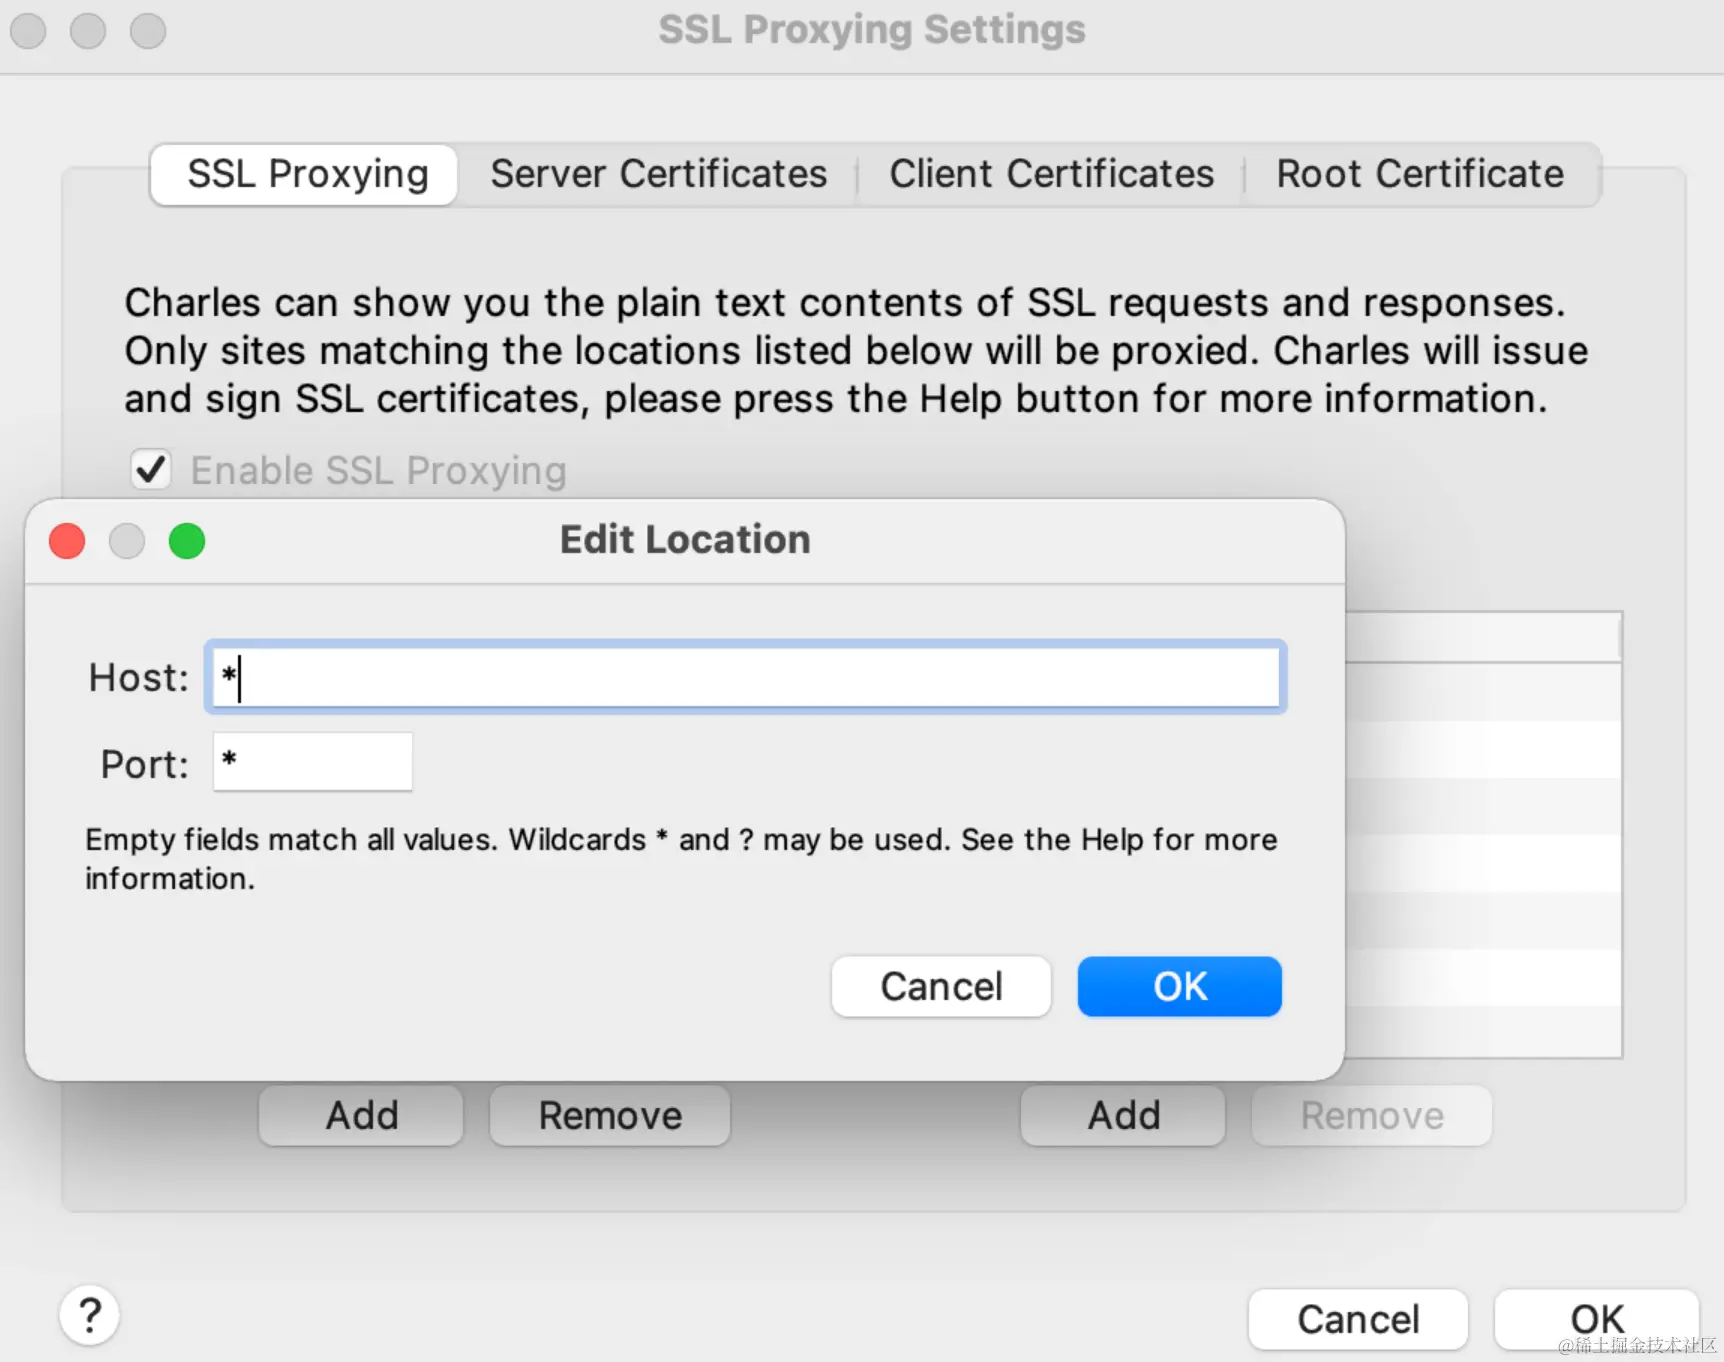The height and width of the screenshot is (1362, 1724).
Task: Click into the Host input field
Action: (x=745, y=678)
